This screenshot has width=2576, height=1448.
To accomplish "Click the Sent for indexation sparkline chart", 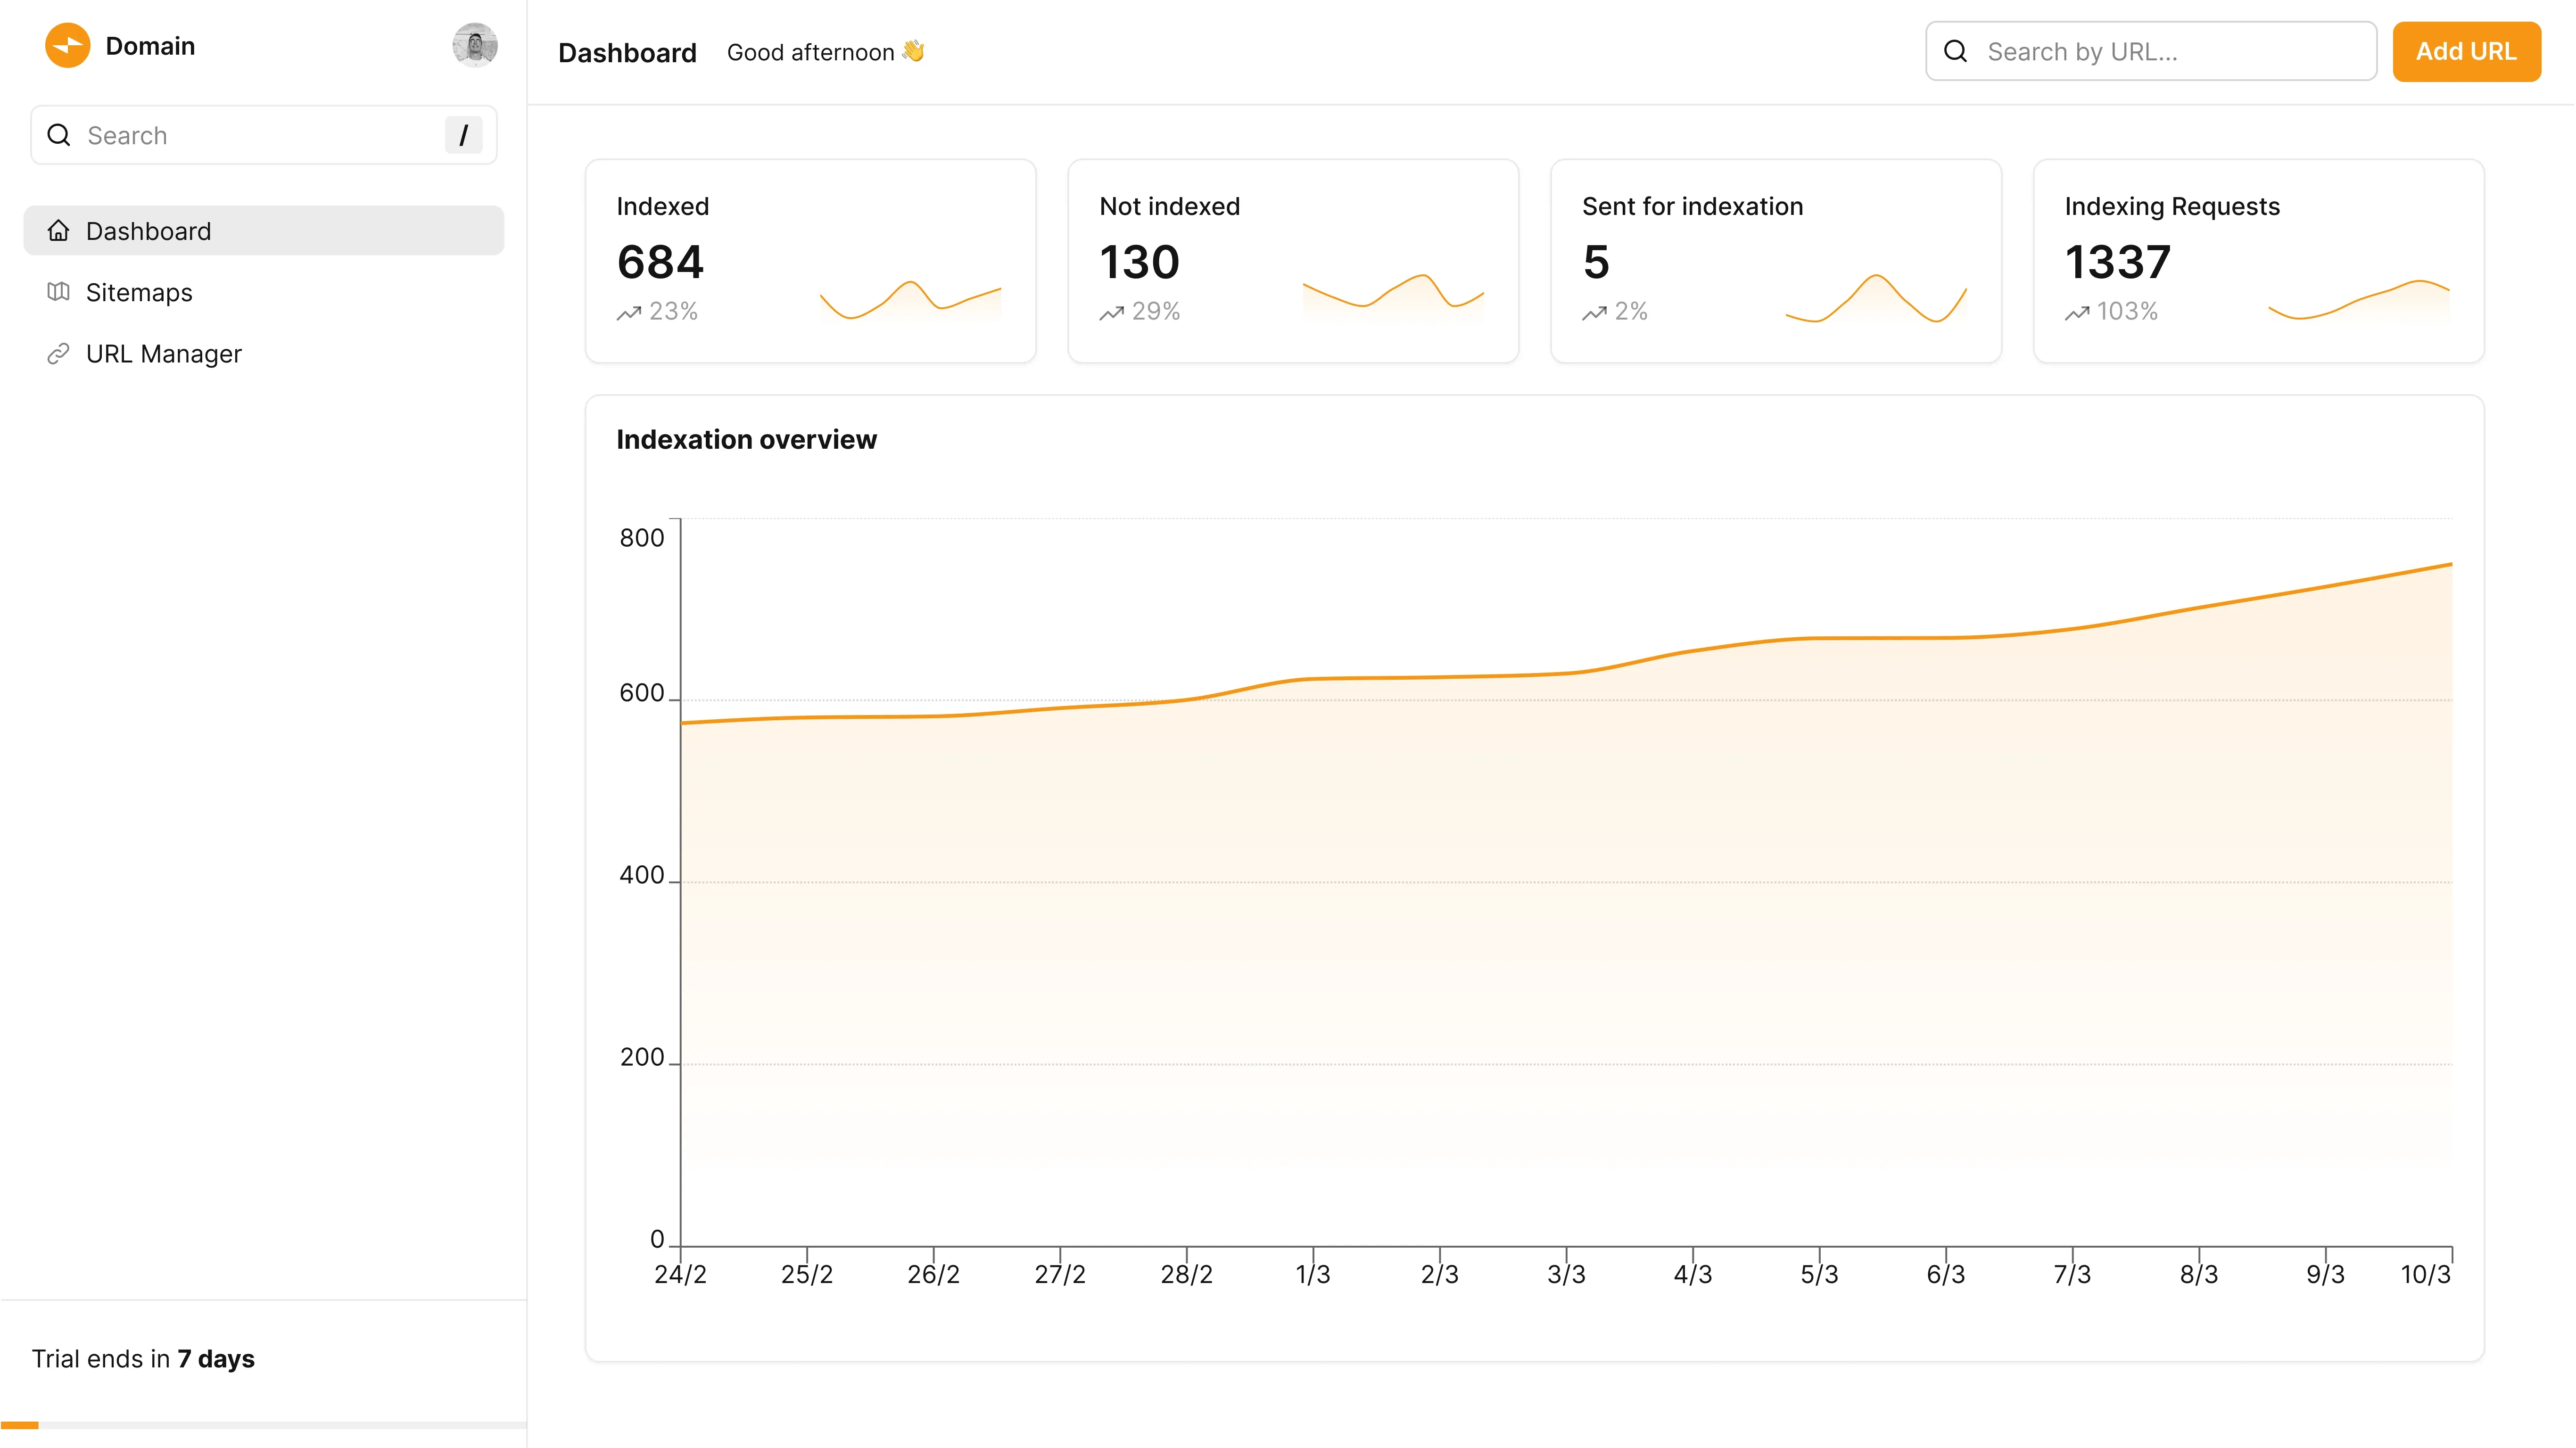I will [1876, 298].
